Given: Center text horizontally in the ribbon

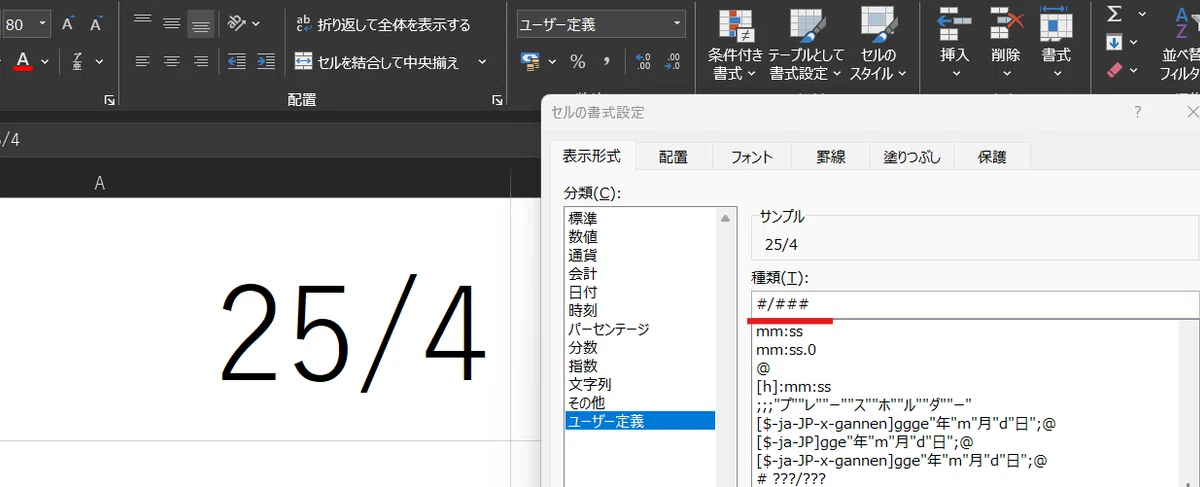Looking at the screenshot, I should (x=172, y=62).
